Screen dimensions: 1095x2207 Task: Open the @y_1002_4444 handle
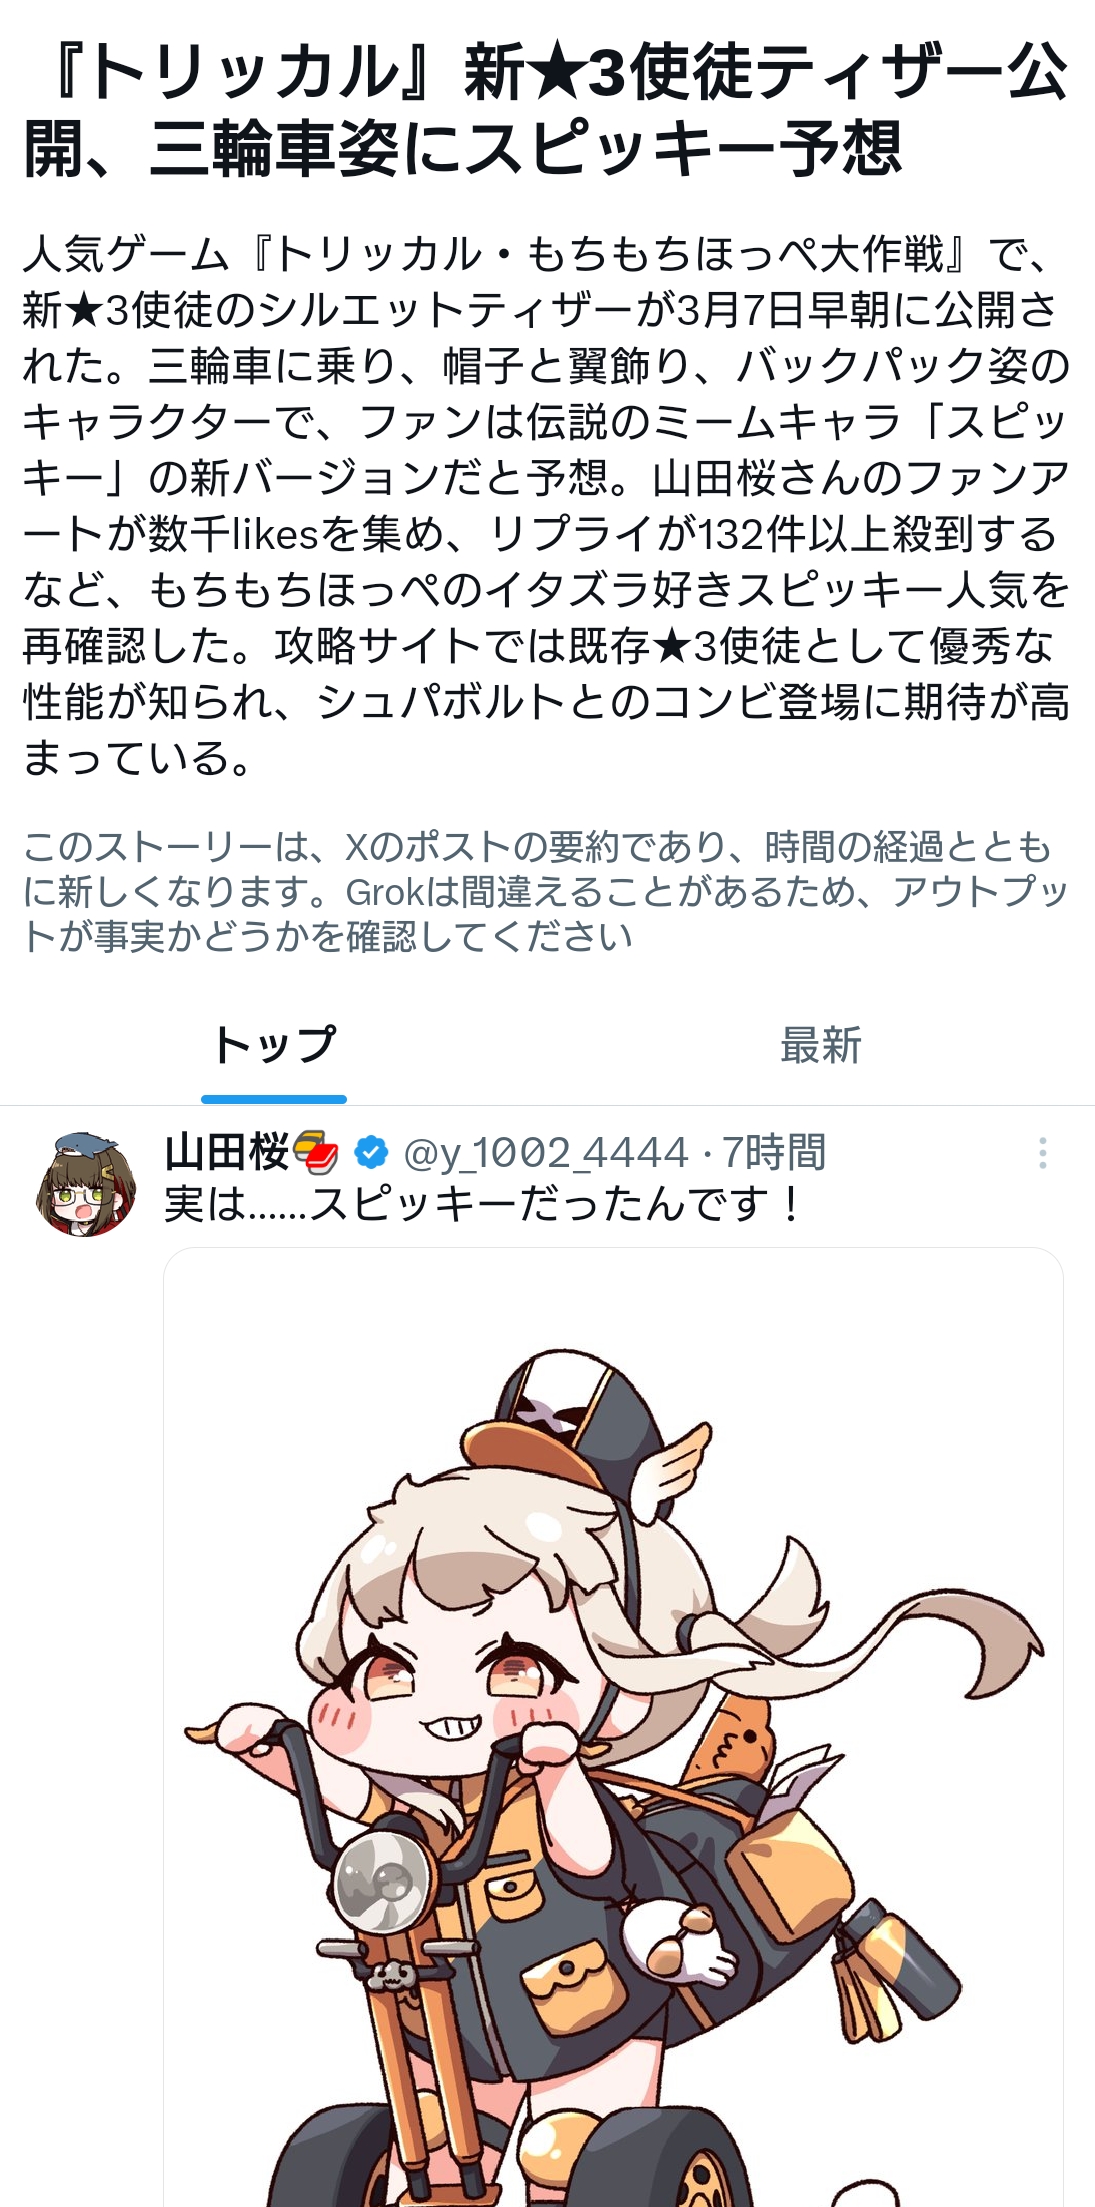click(x=546, y=1153)
